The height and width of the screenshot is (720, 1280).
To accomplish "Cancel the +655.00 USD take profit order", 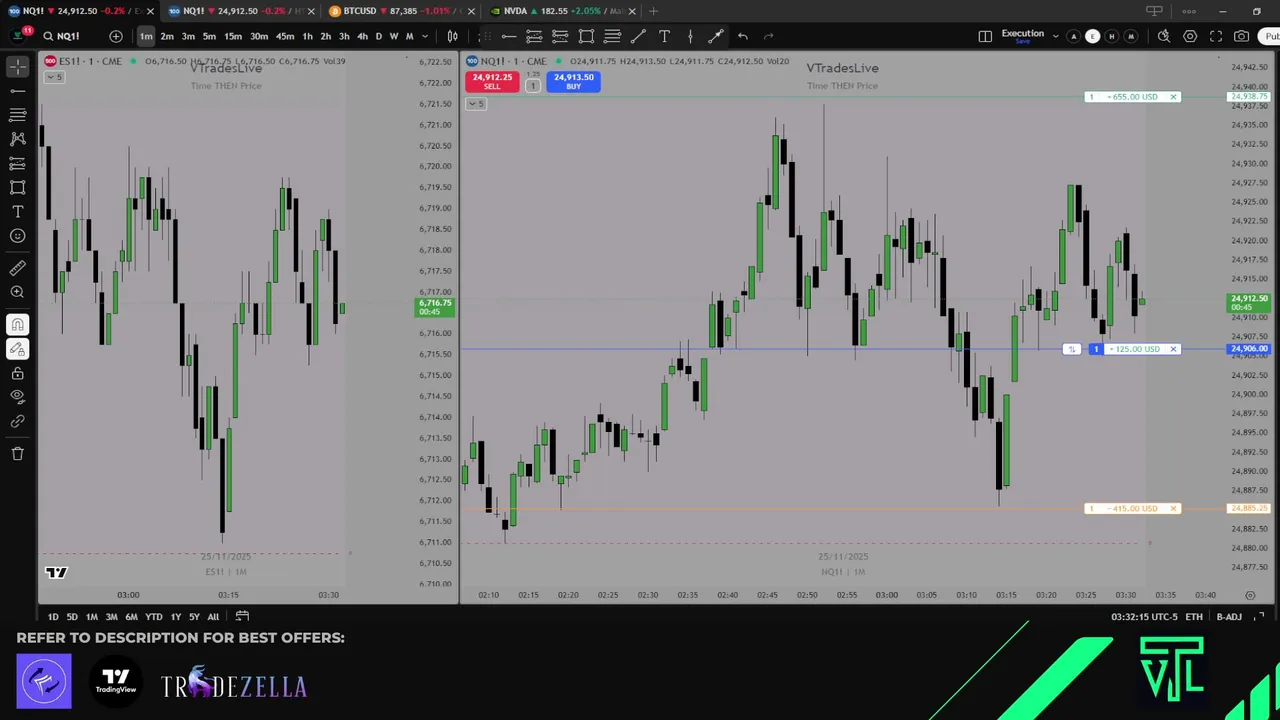I will point(1174,97).
